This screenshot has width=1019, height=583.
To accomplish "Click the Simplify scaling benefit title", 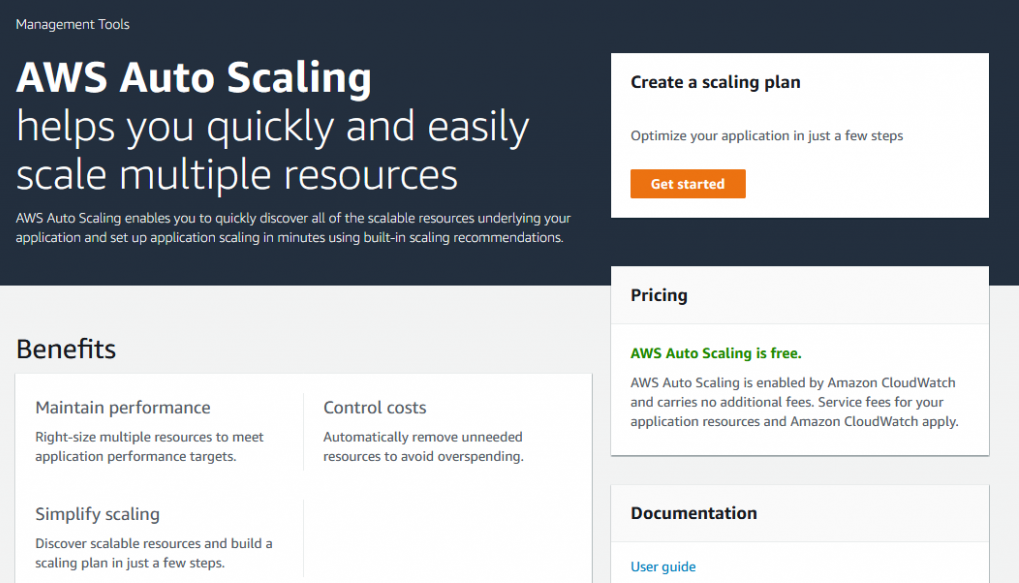I will [x=97, y=514].
